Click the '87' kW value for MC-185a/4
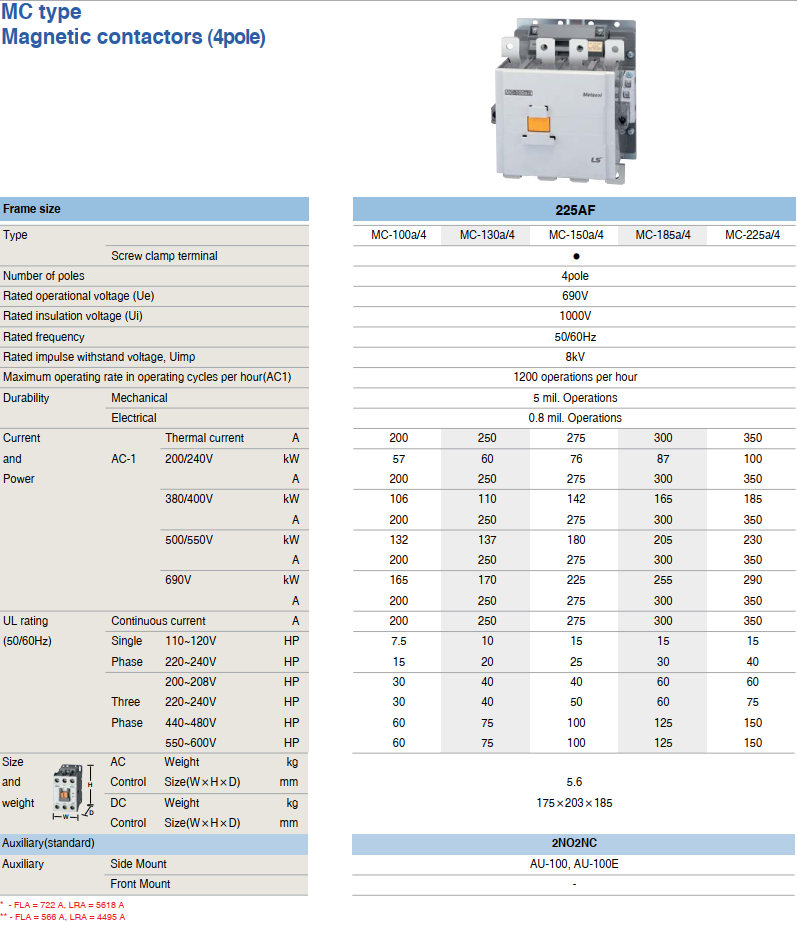This screenshot has width=798, height=926. [663, 459]
